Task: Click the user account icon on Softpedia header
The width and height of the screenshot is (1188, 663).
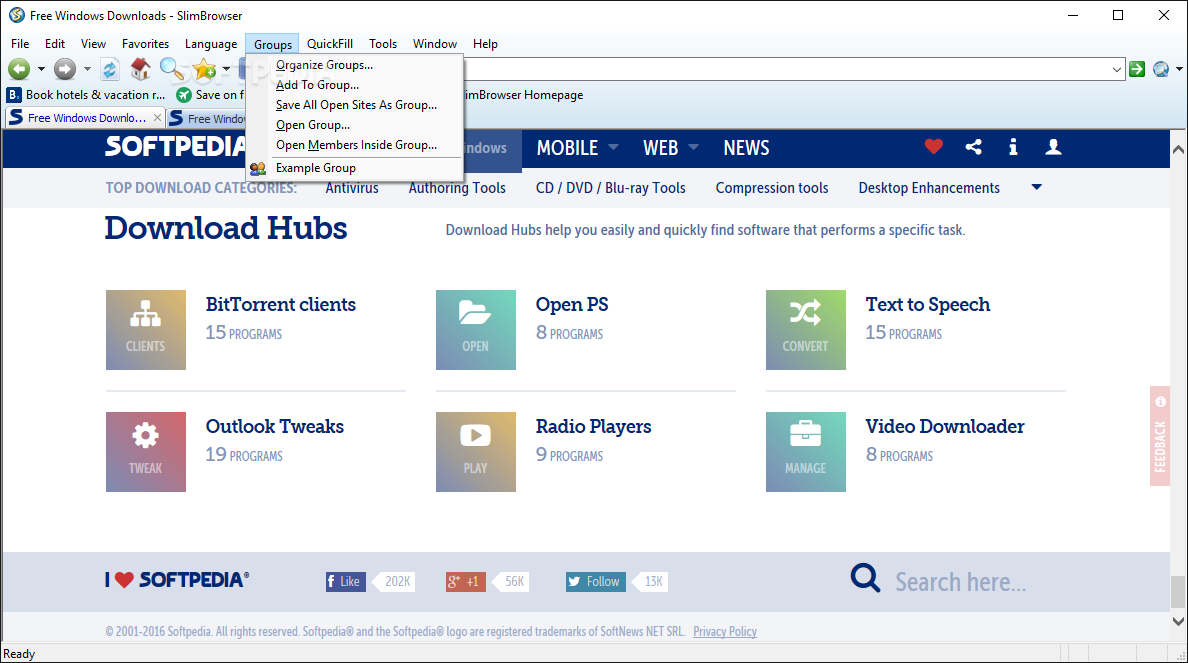Action: click(1053, 147)
